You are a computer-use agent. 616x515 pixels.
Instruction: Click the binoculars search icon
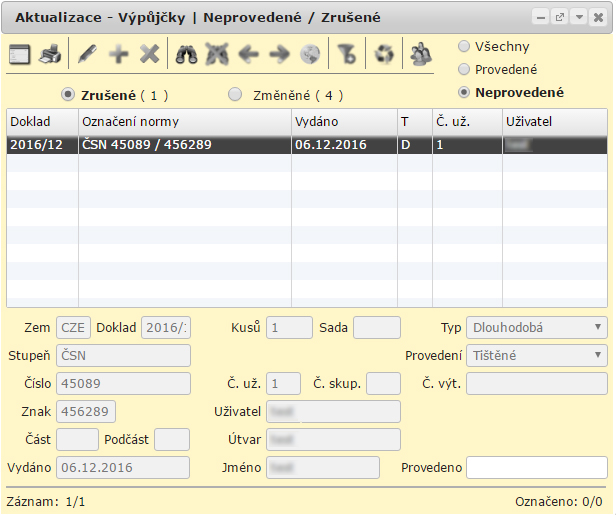click(x=186, y=55)
